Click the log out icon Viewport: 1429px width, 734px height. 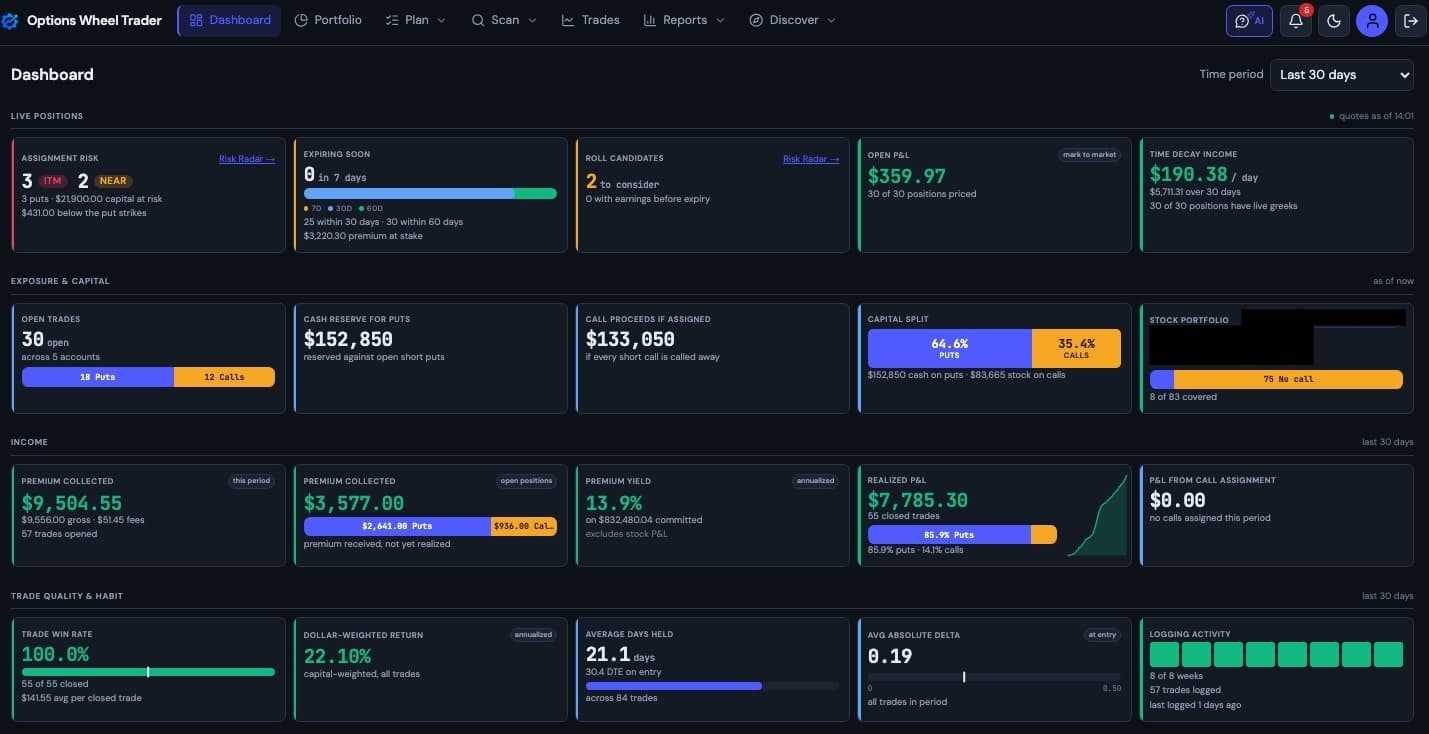tap(1410, 21)
